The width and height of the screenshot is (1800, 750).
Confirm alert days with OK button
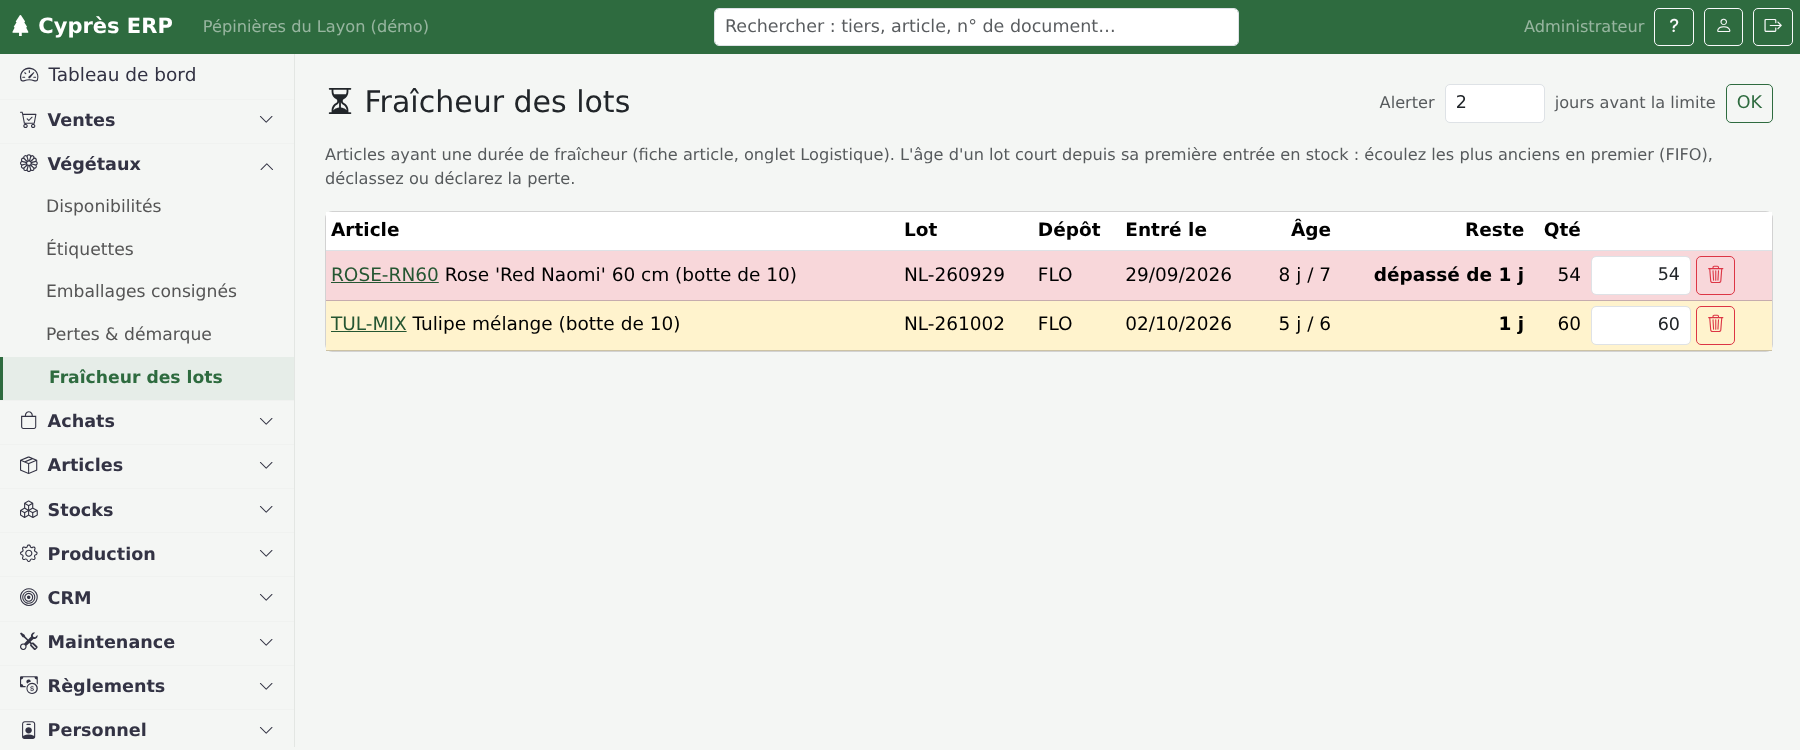(1749, 103)
